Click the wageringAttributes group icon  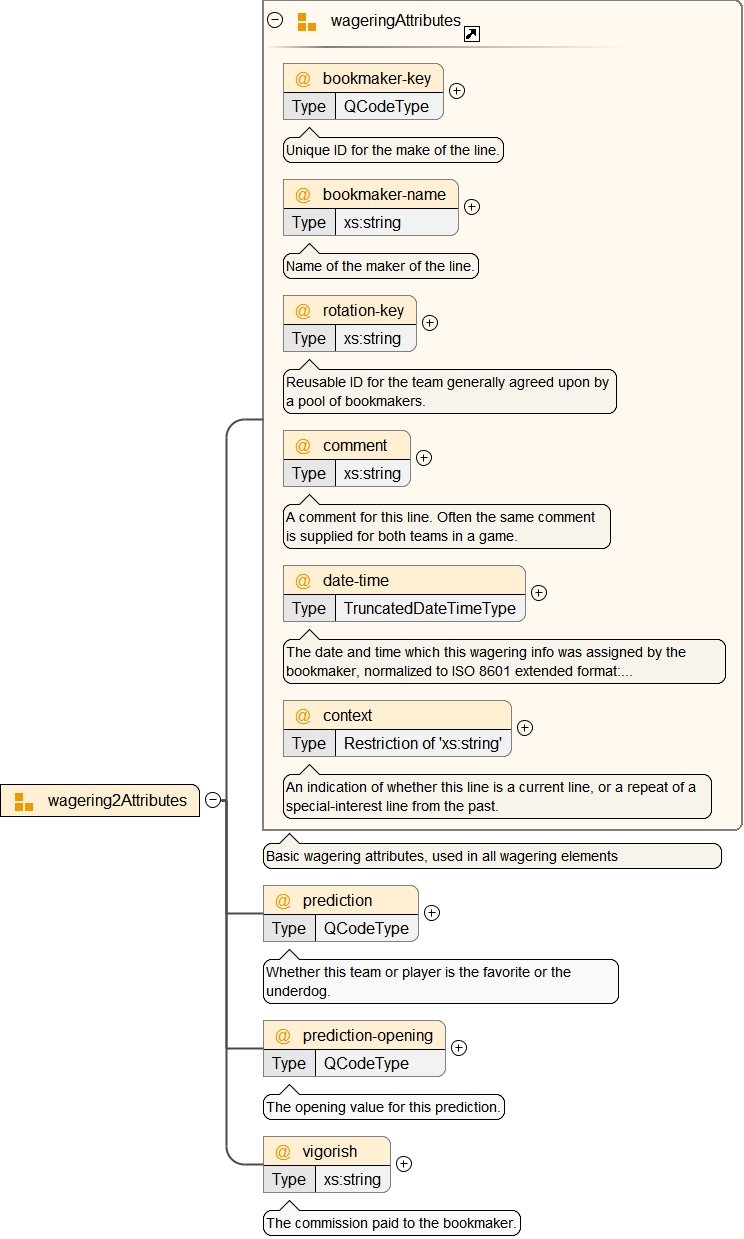pyautogui.click(x=307, y=22)
